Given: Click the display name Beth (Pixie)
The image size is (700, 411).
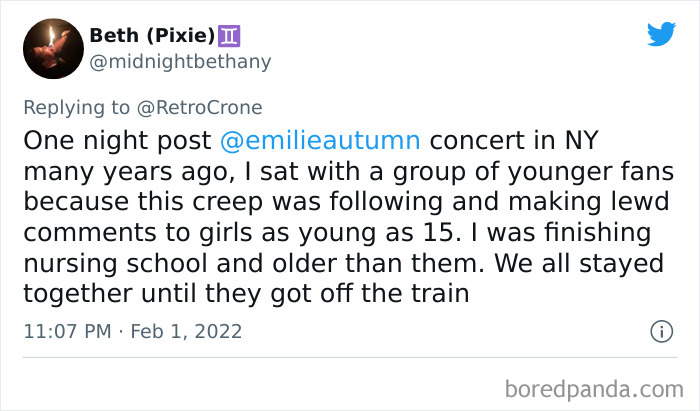Looking at the screenshot, I should pos(152,36).
